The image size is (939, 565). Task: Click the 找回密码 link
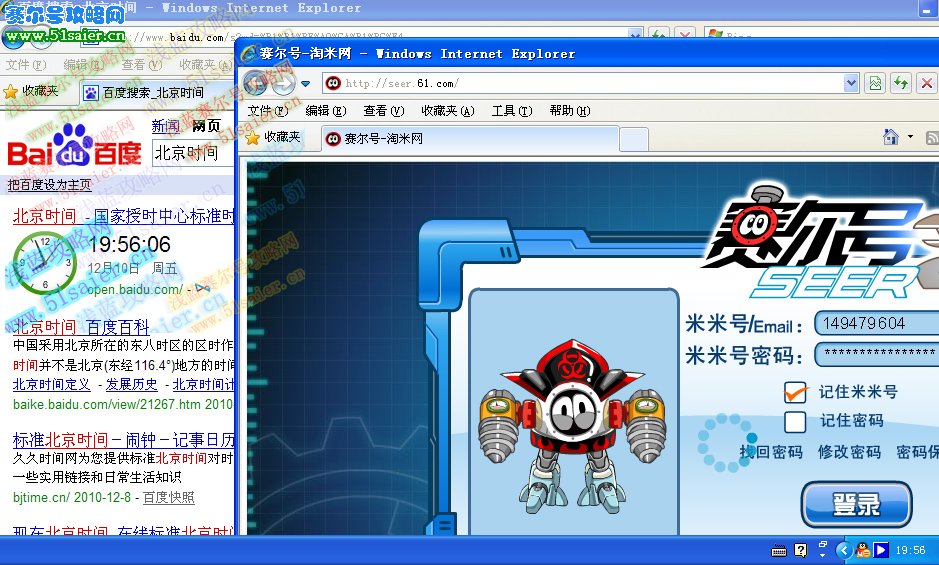point(771,452)
